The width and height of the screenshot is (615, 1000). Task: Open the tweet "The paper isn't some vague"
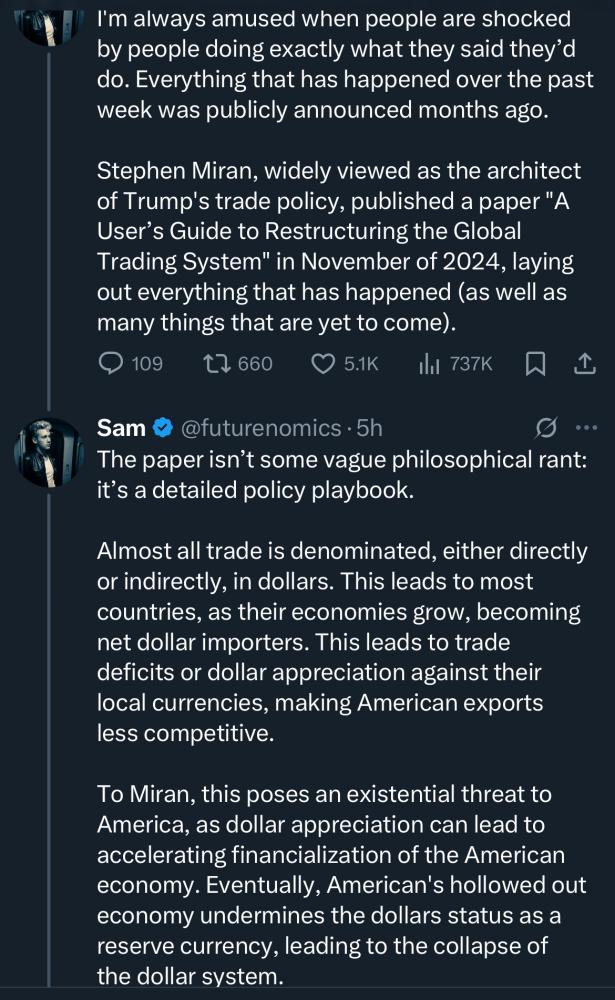coord(341,475)
